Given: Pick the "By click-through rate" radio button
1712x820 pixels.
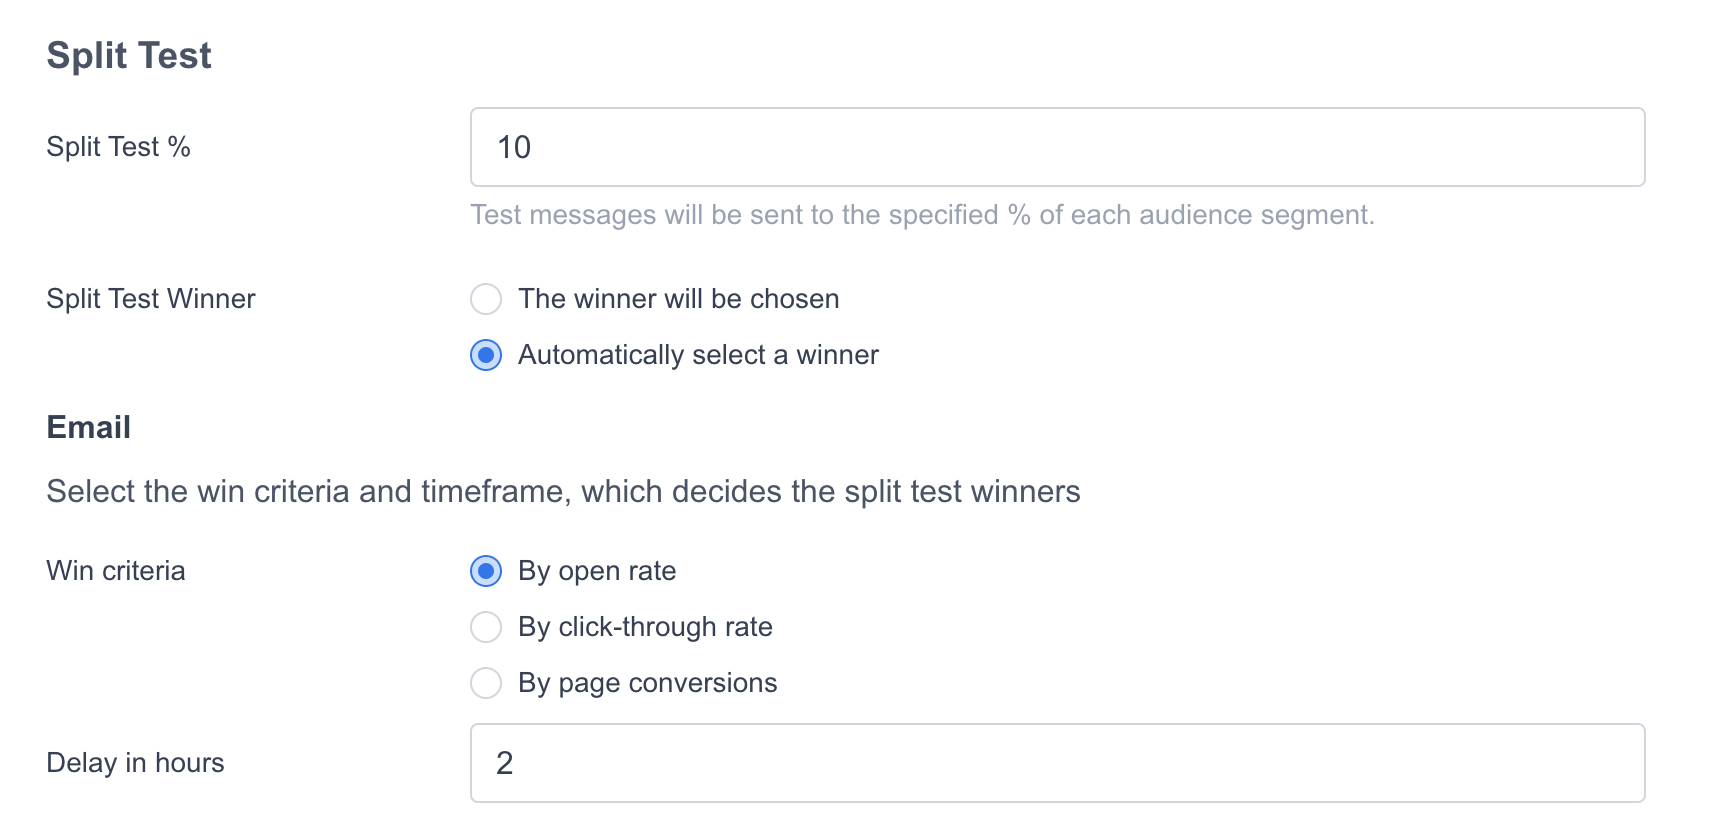Looking at the screenshot, I should [x=486, y=627].
